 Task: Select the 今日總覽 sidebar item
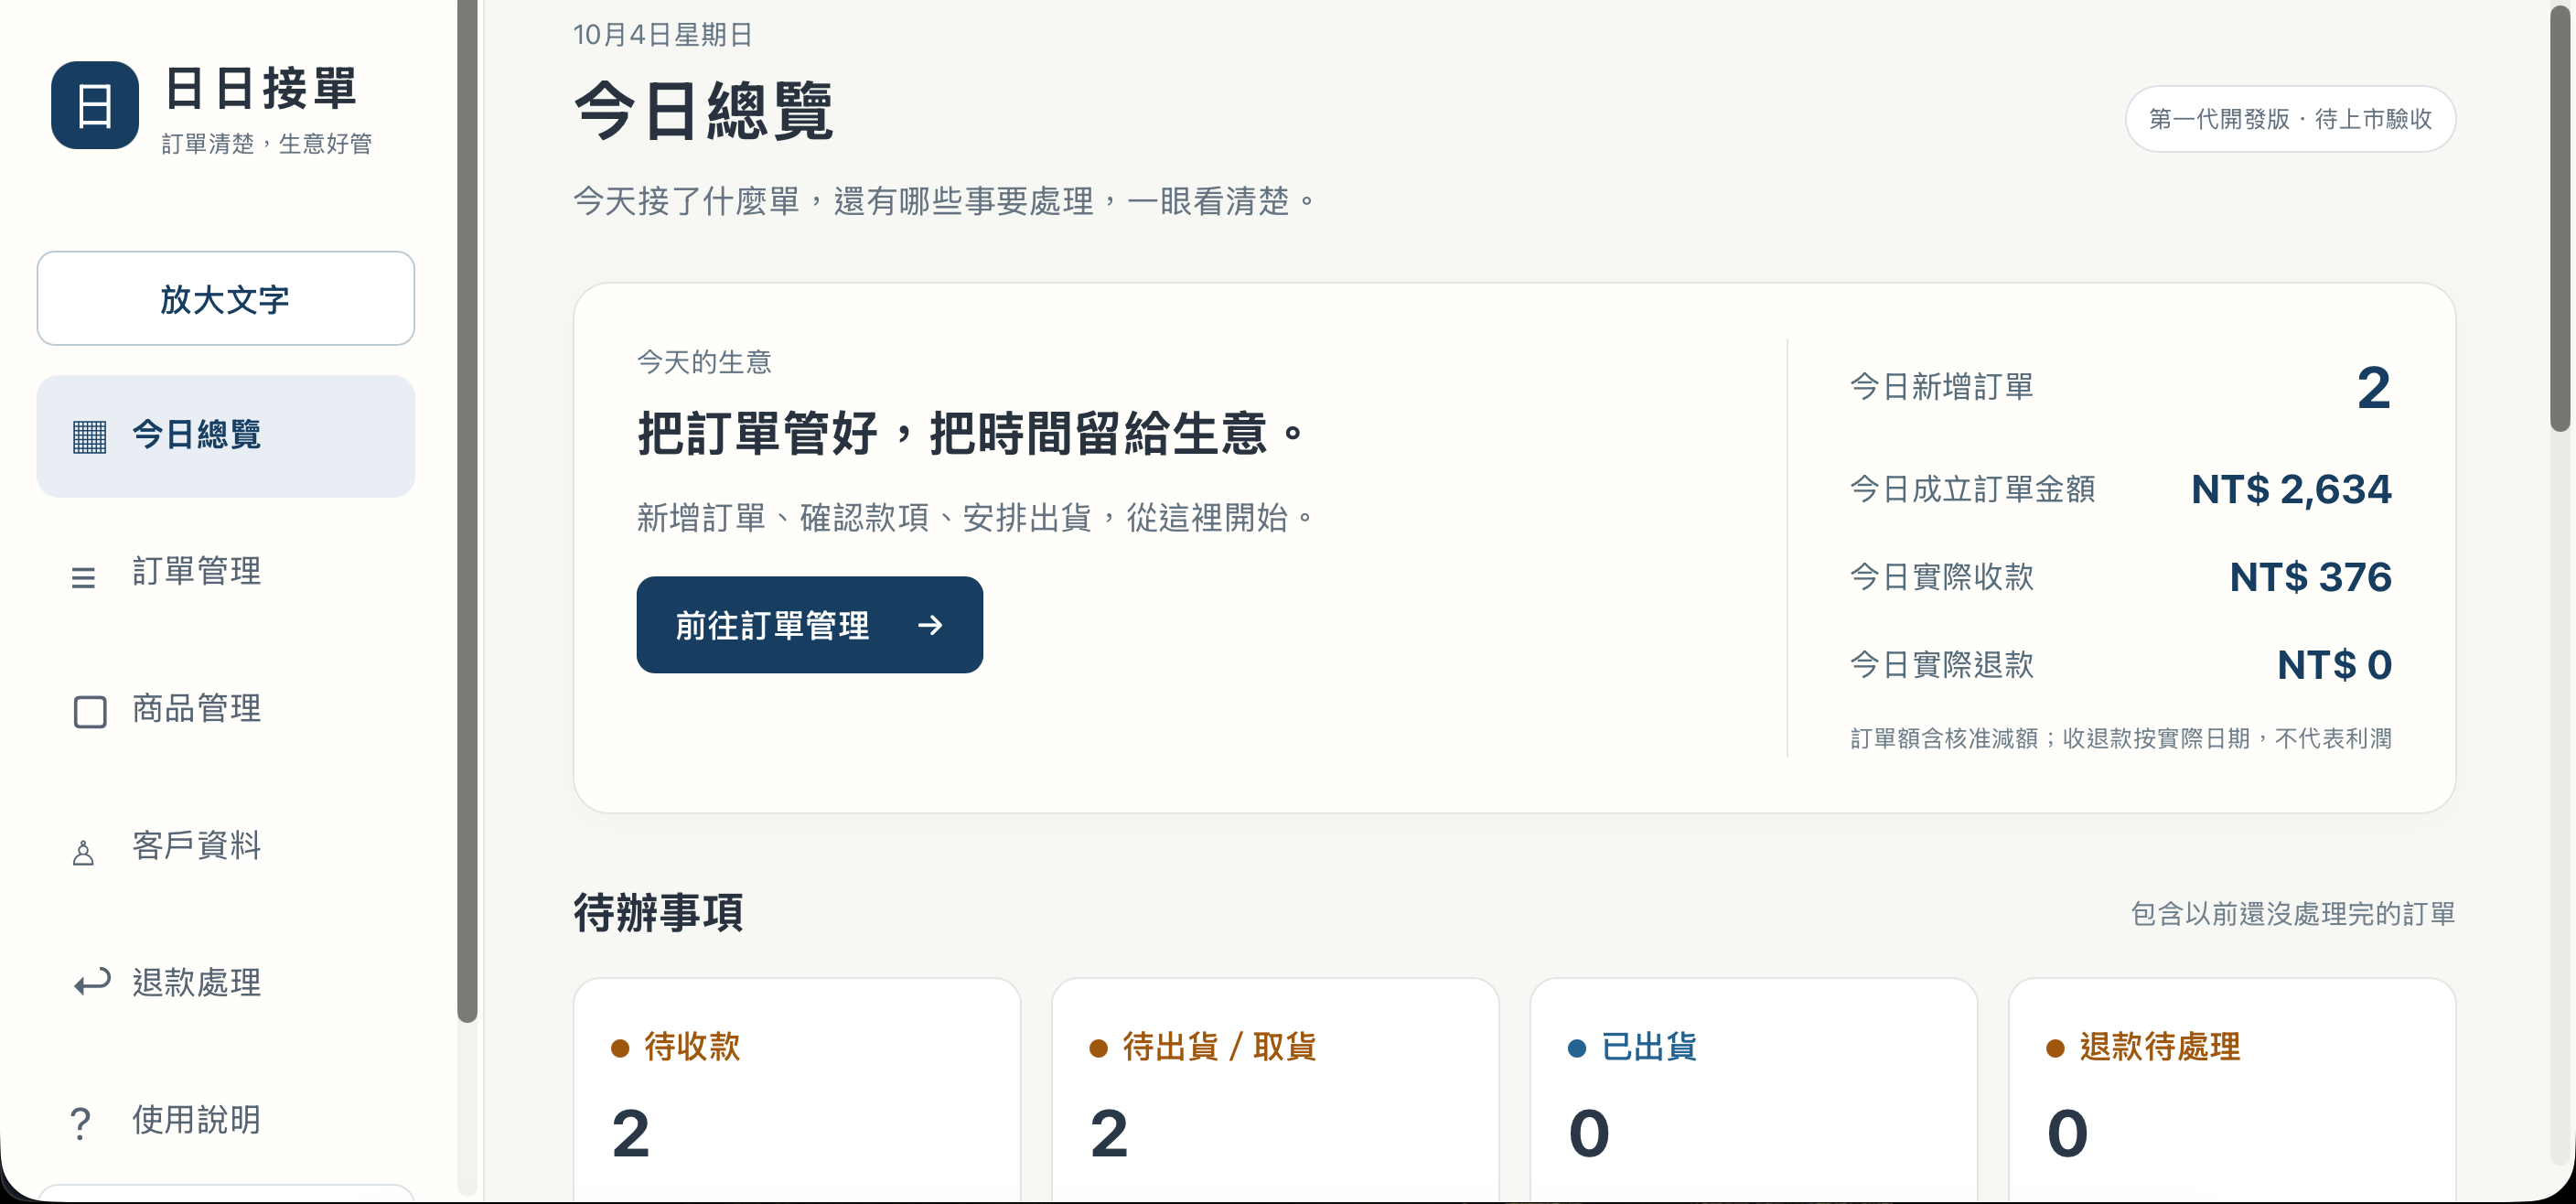coord(225,436)
